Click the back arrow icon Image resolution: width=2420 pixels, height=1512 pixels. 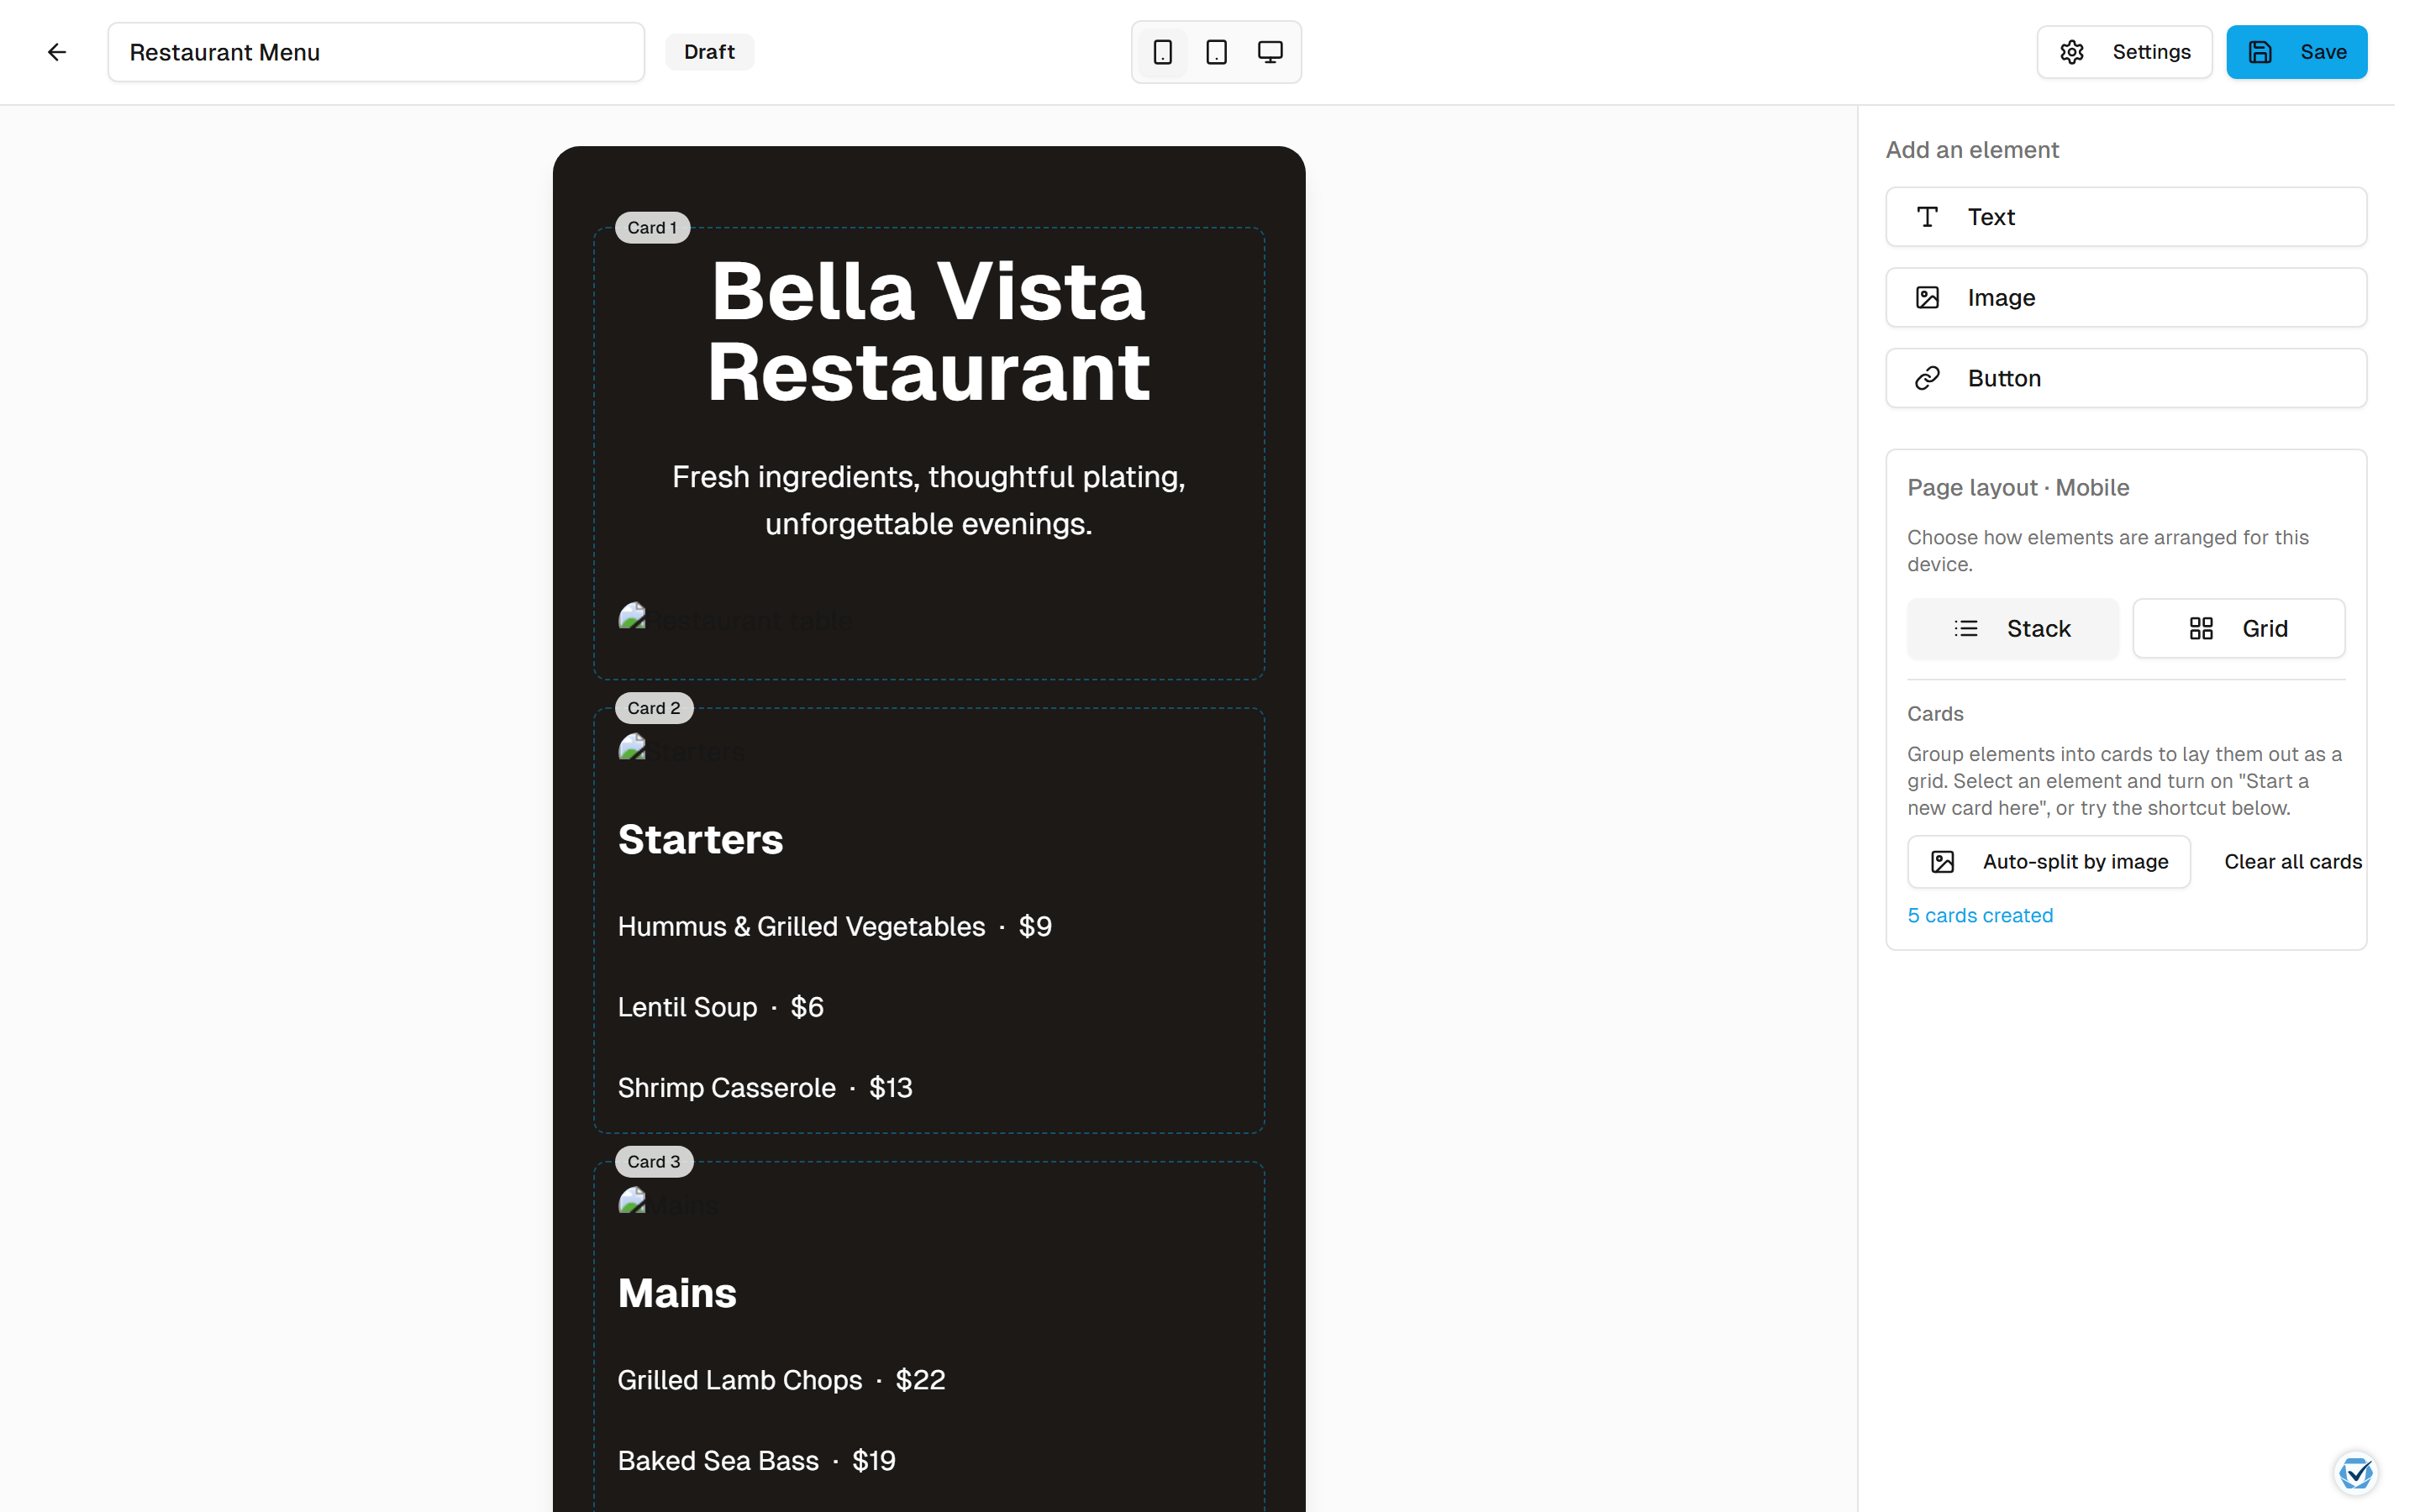[57, 52]
